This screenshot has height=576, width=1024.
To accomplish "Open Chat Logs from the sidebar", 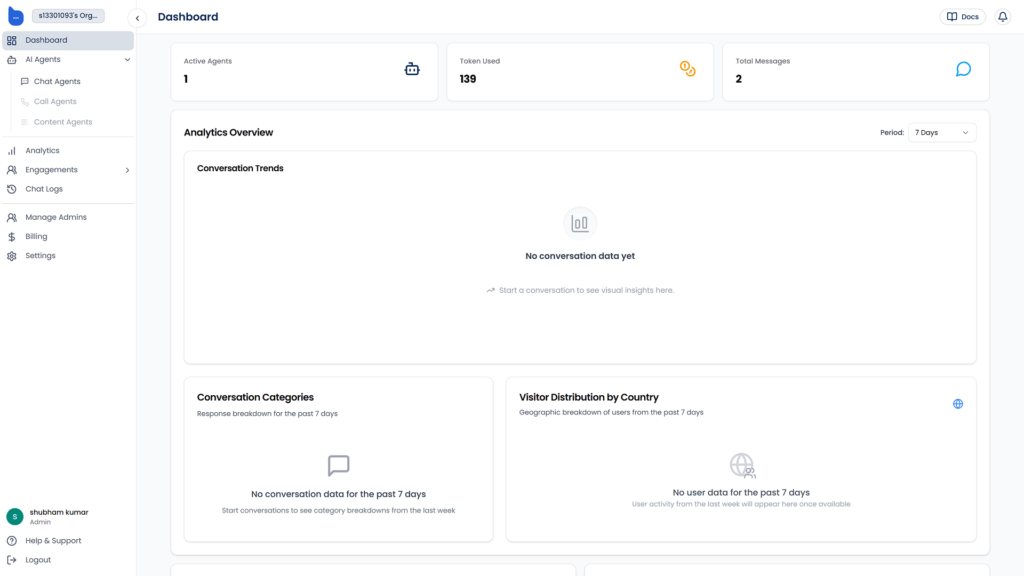I will point(44,189).
